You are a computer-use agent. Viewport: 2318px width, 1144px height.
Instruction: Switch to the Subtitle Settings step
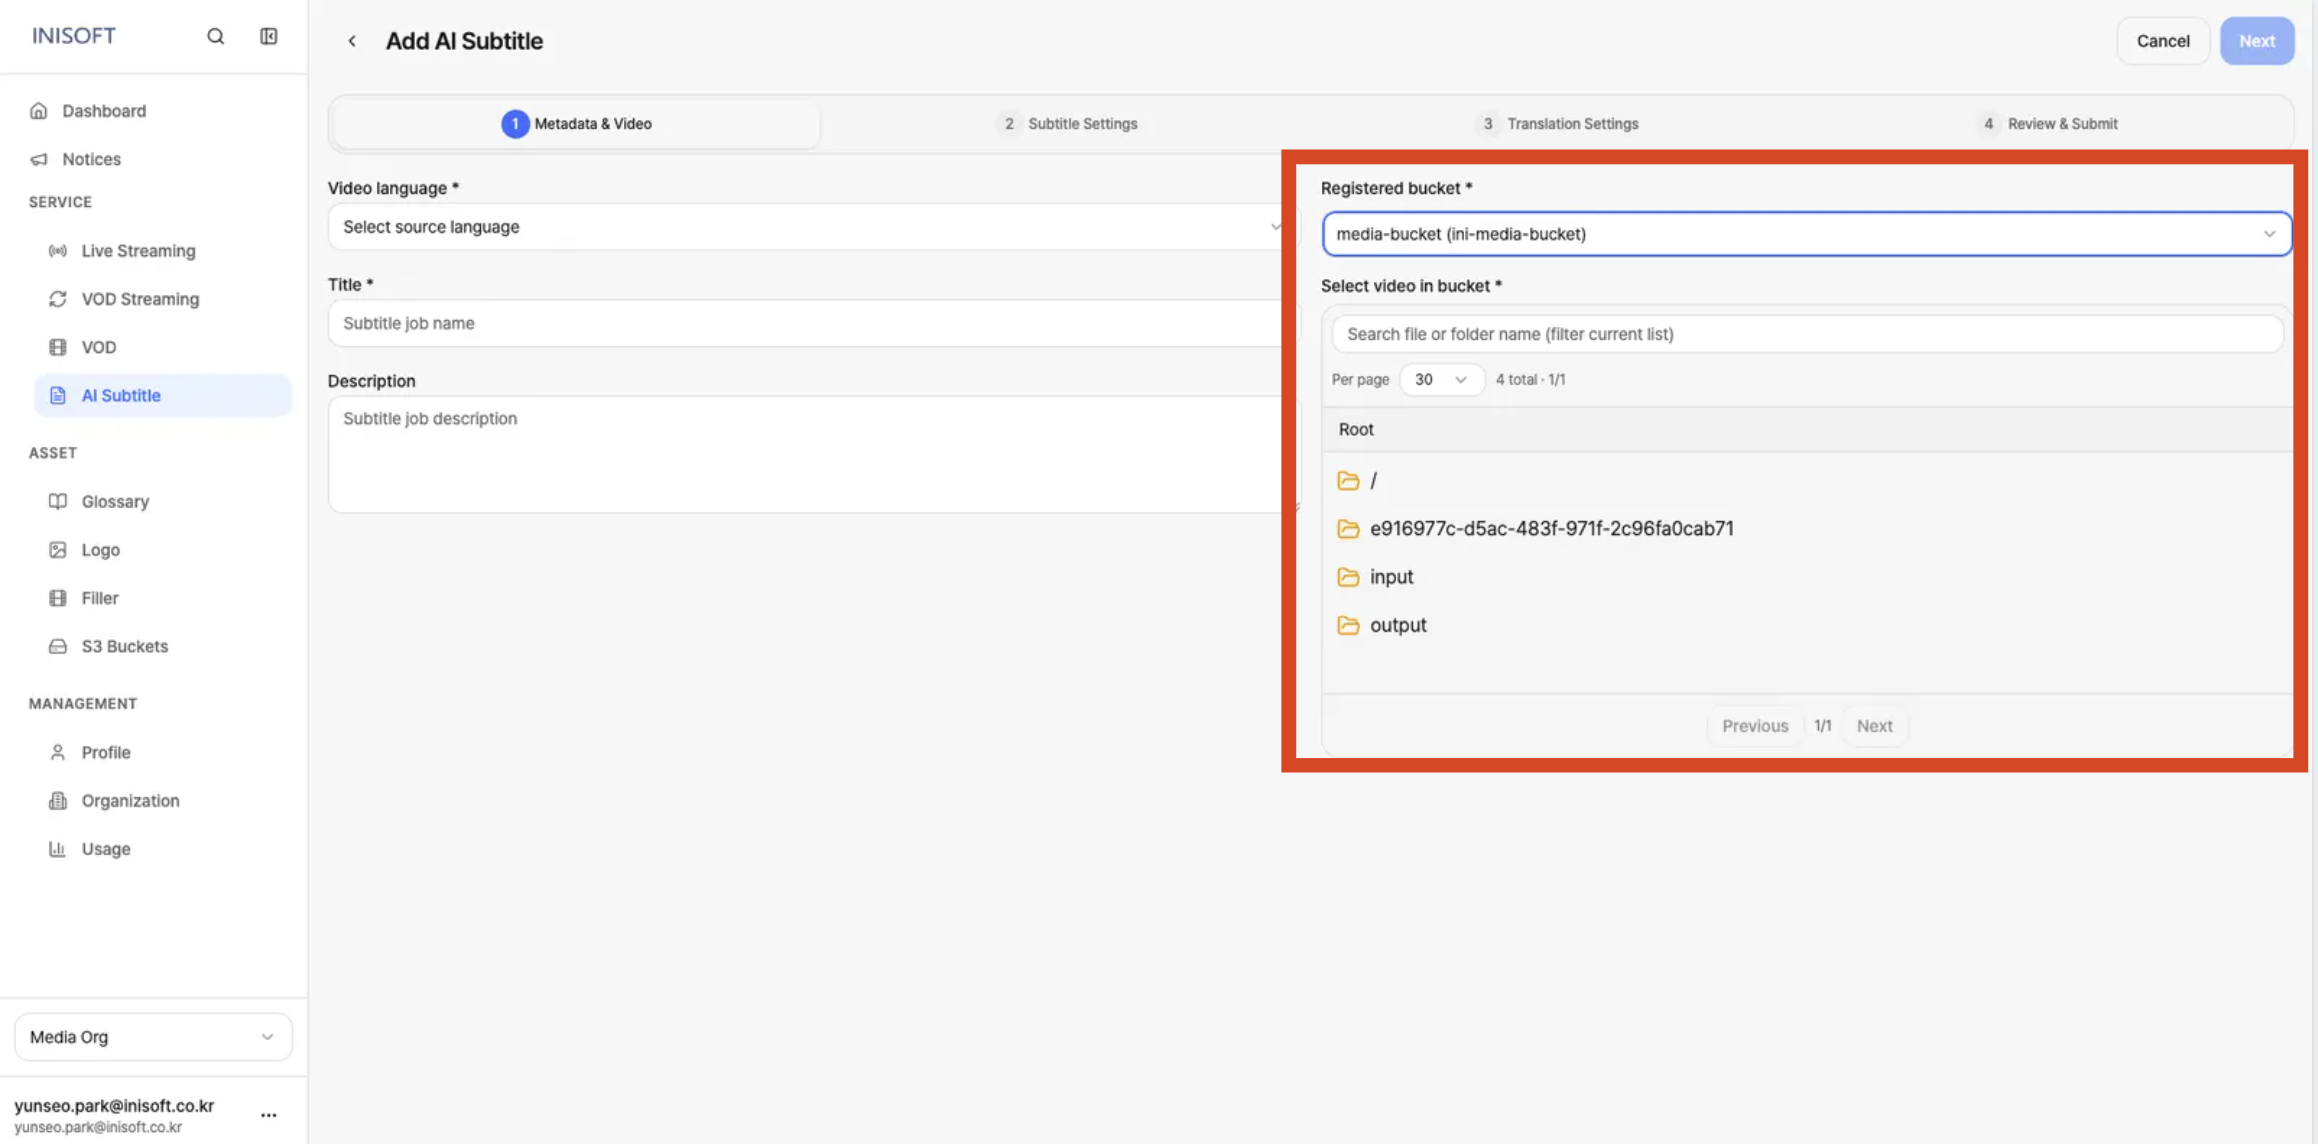pos(1067,124)
